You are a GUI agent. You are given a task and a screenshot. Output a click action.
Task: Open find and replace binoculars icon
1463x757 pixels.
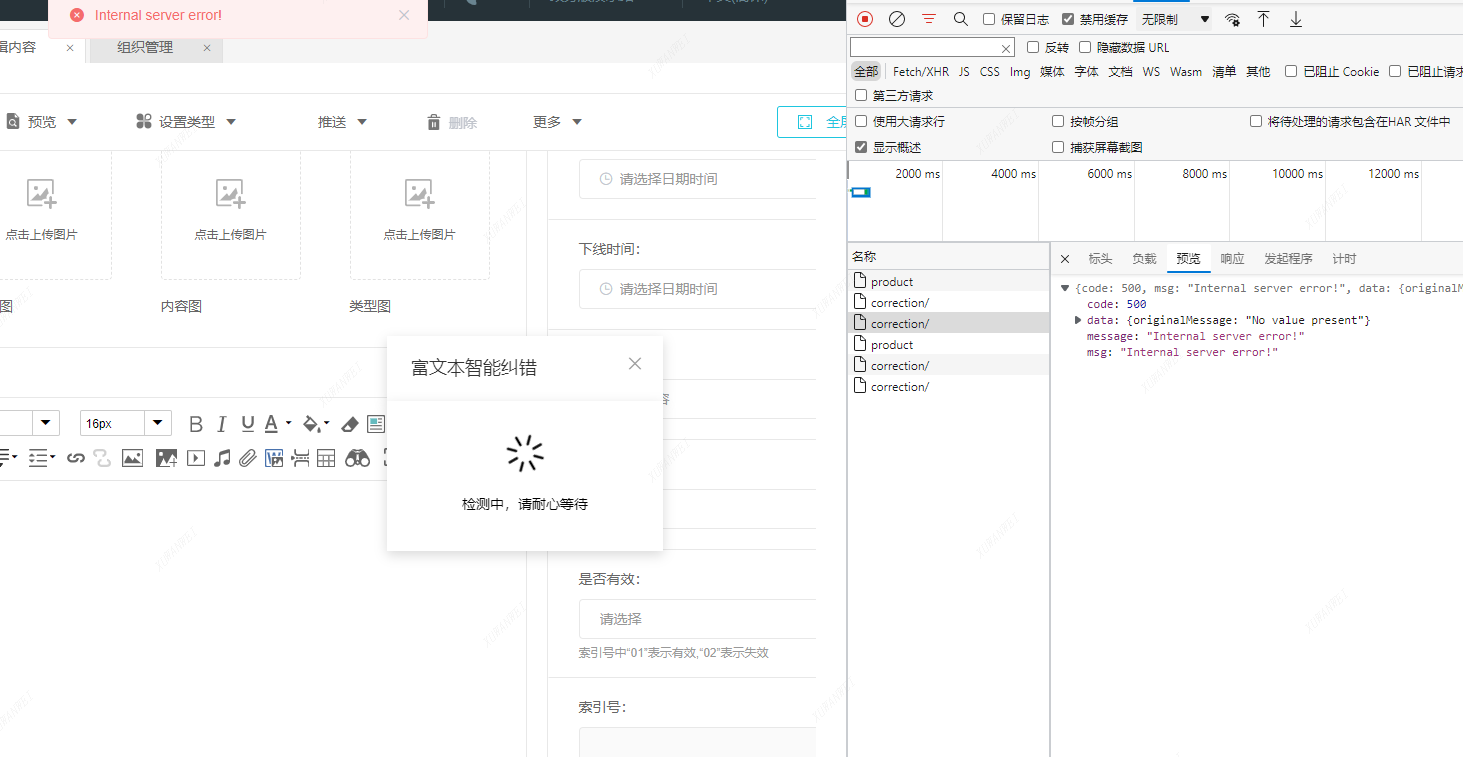[358, 458]
